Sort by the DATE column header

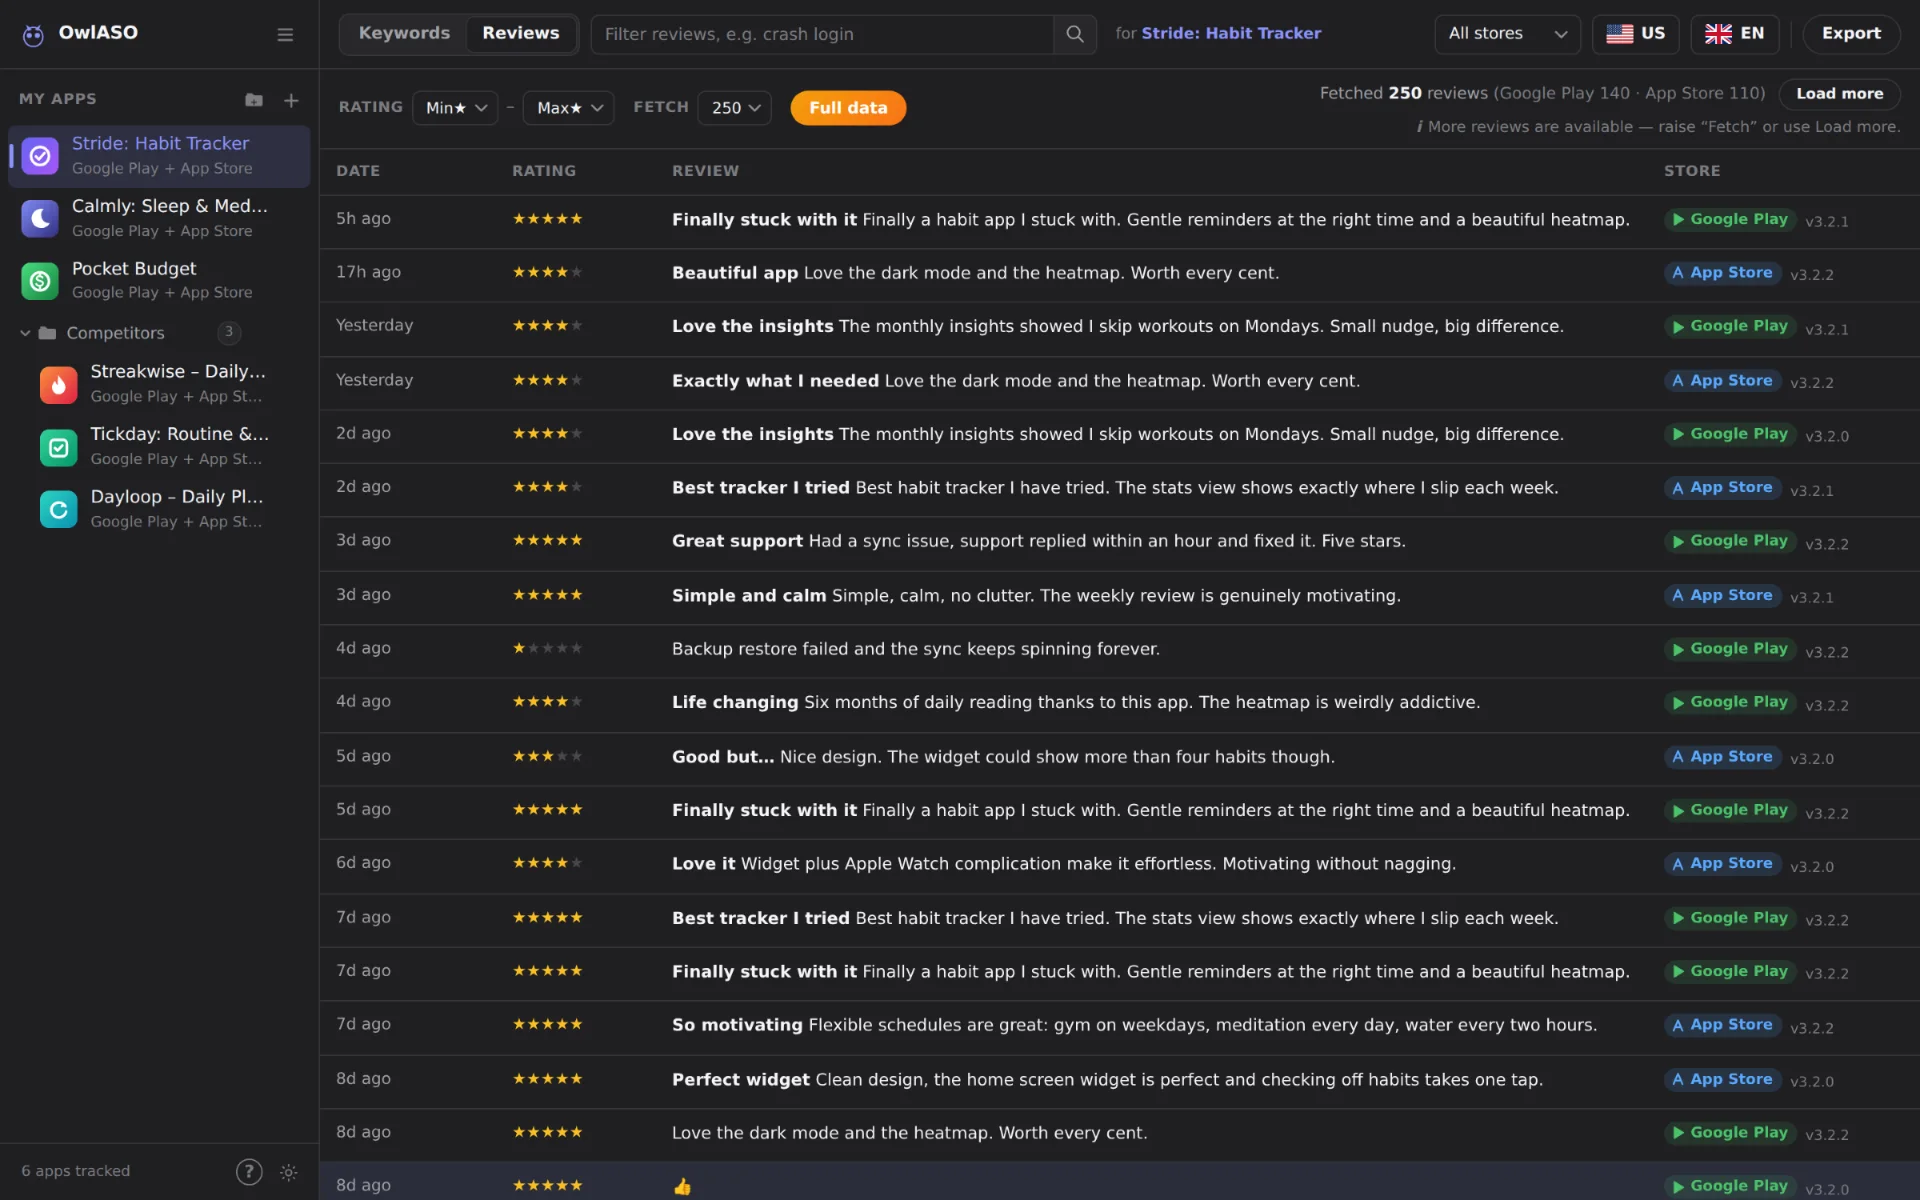pyautogui.click(x=358, y=171)
